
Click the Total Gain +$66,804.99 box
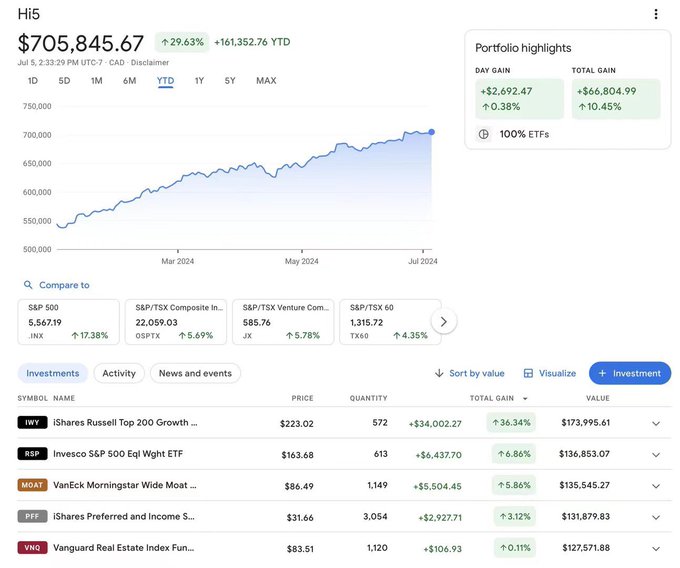coord(616,99)
